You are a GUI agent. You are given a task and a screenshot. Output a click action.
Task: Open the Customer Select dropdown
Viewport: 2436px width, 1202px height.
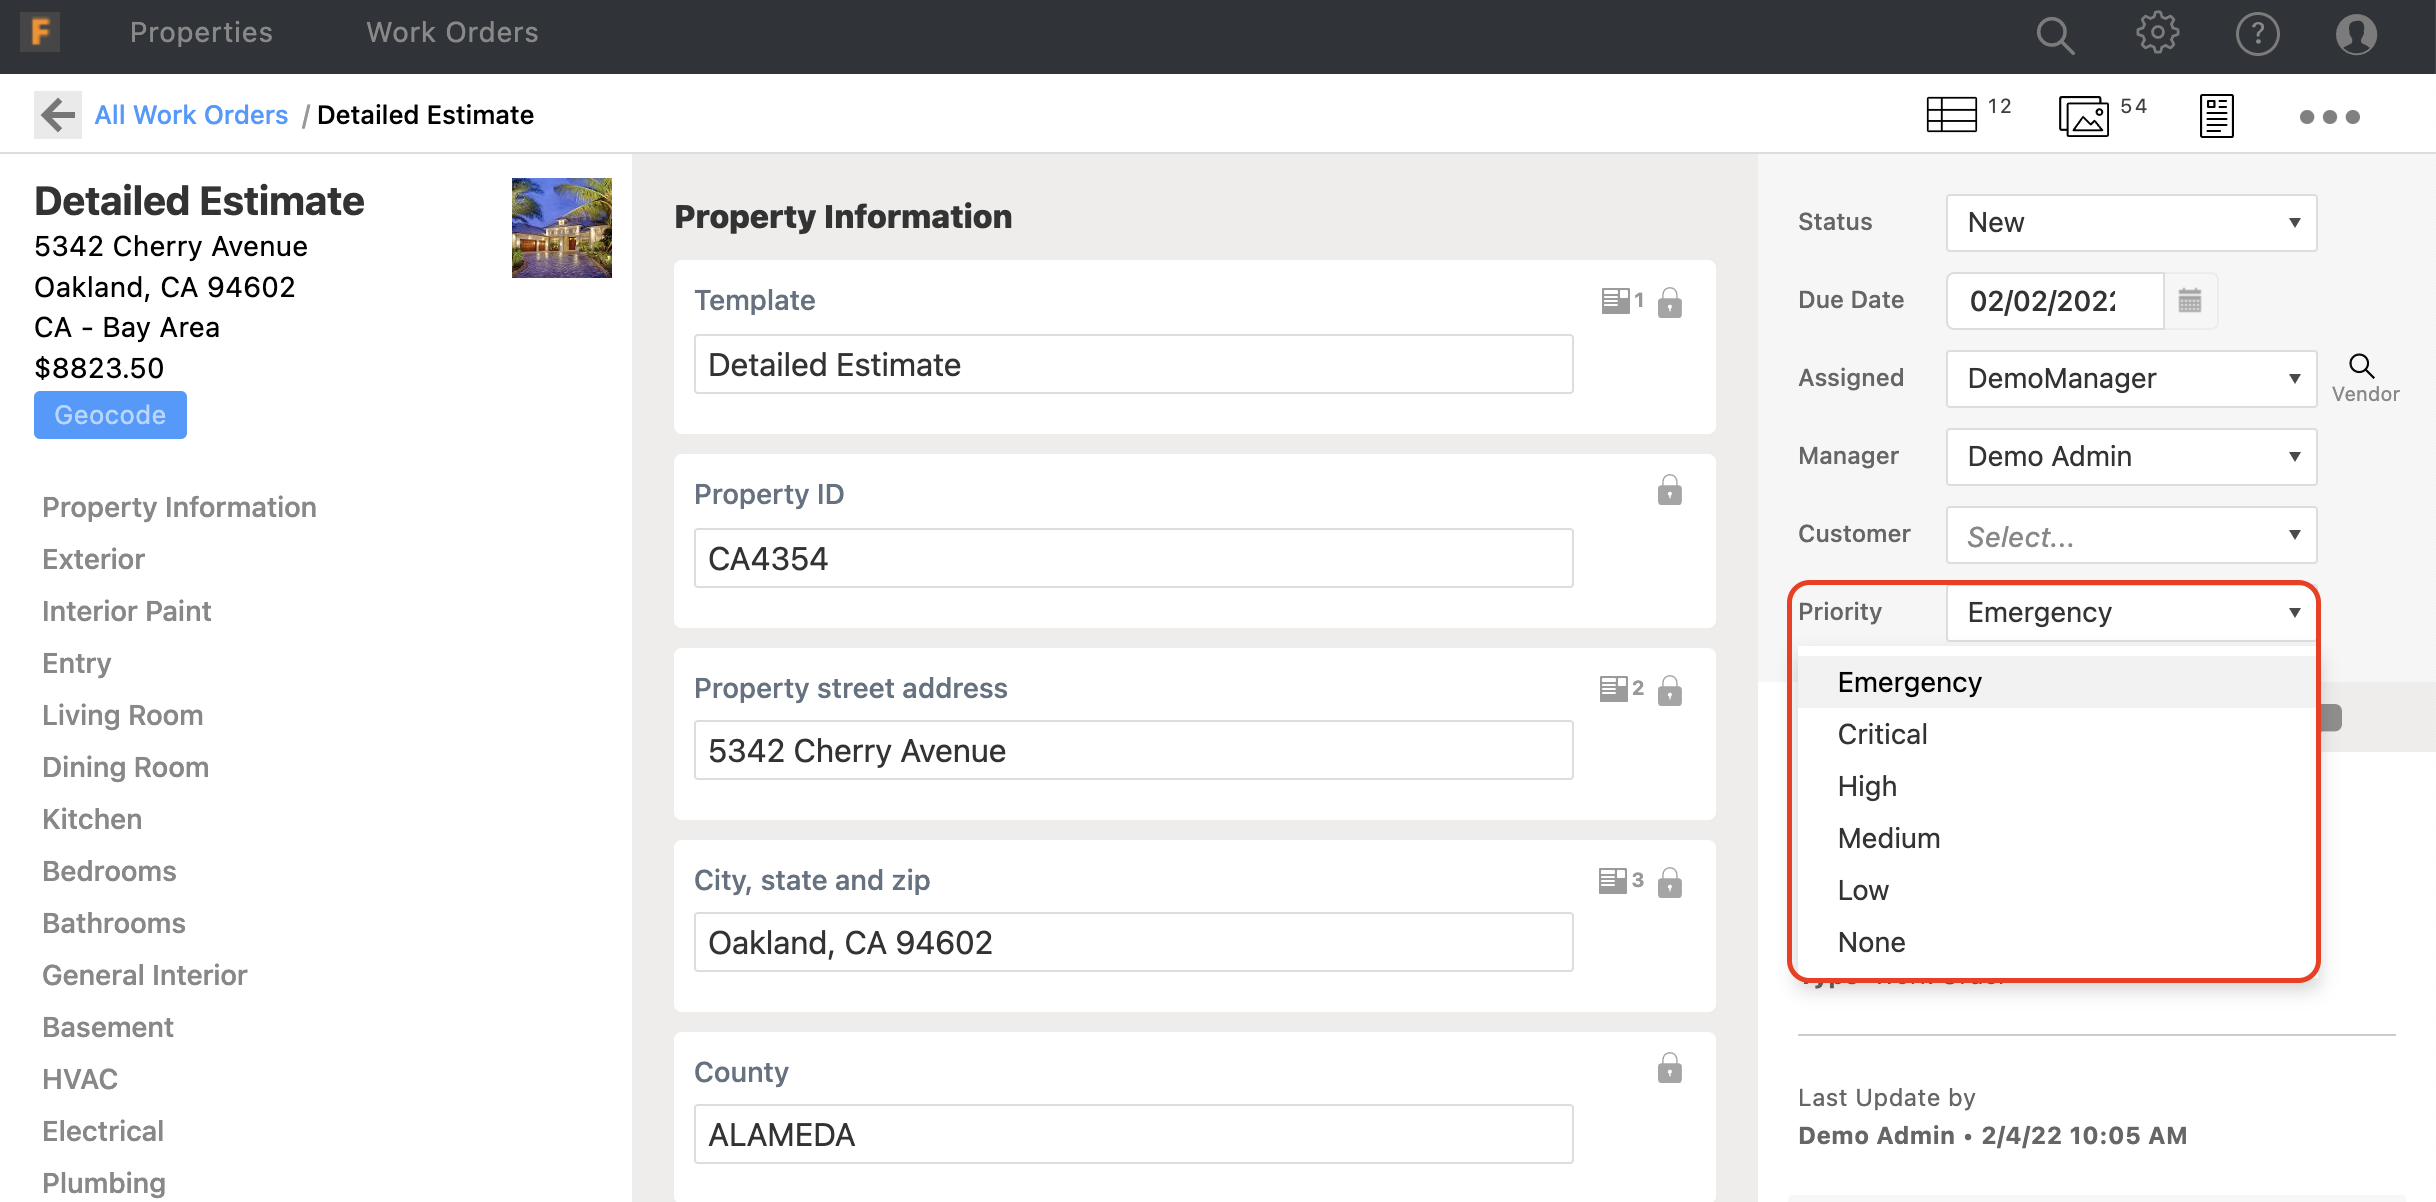point(2131,536)
